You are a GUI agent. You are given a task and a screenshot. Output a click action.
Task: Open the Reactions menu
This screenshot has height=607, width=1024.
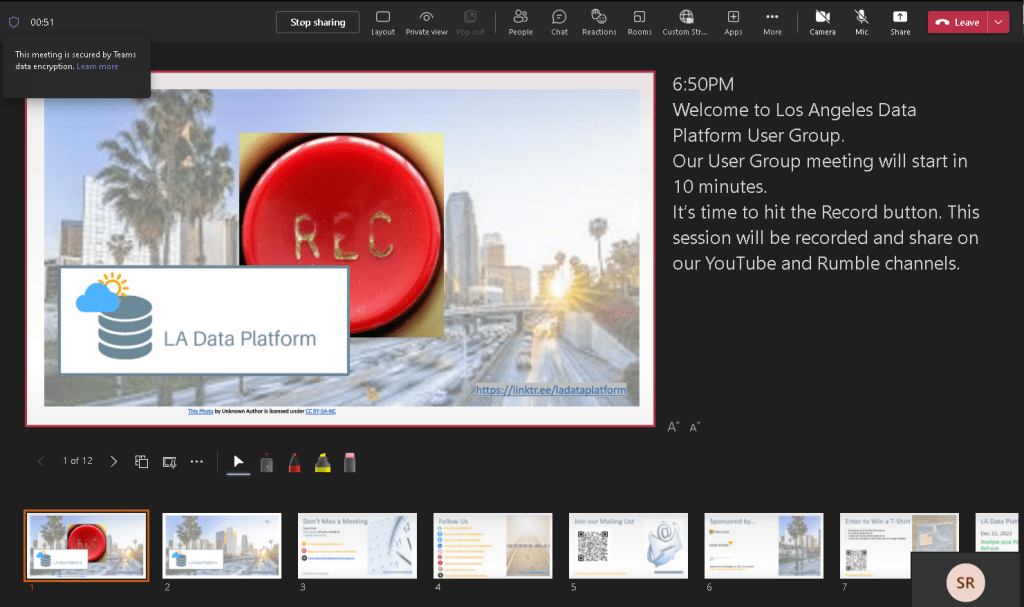[599, 21]
